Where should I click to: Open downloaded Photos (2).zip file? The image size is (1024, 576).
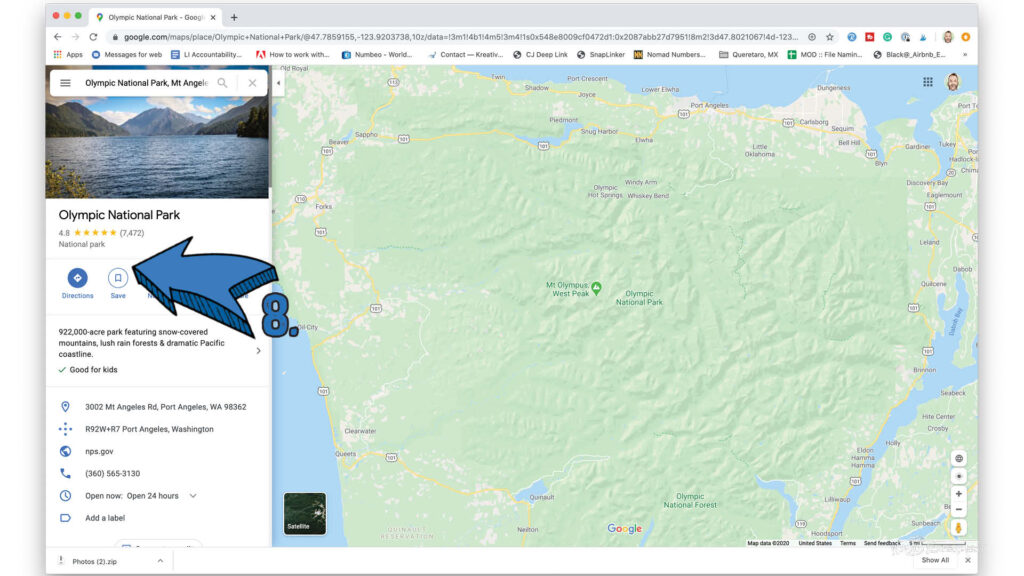(x=94, y=561)
